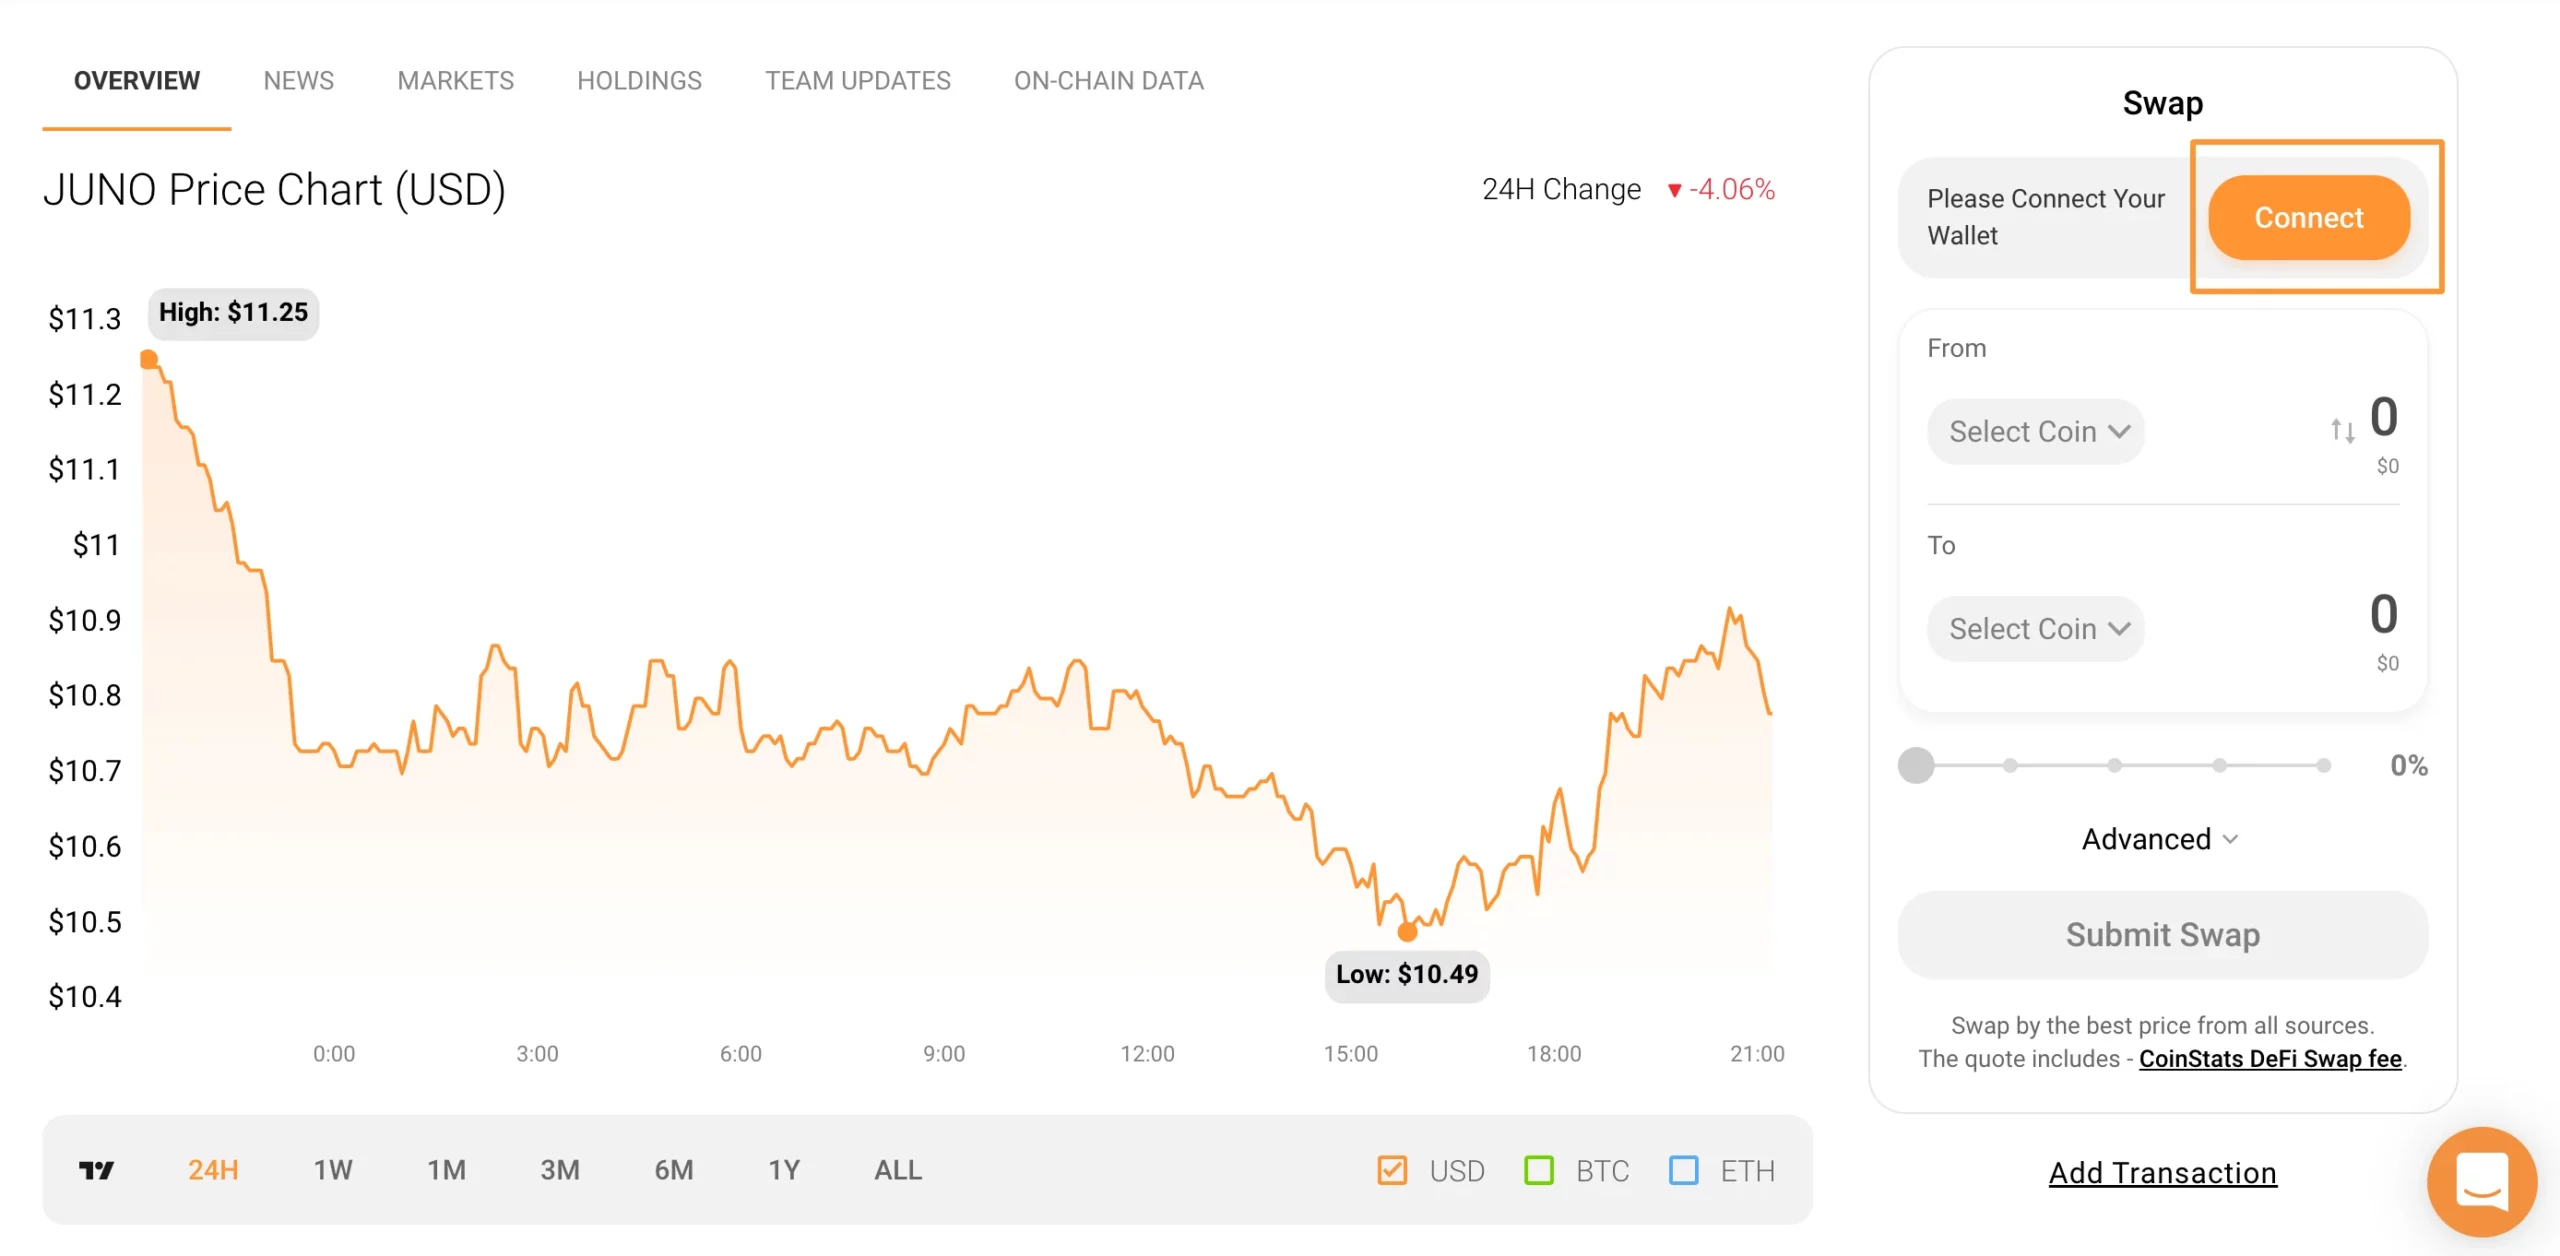Click the Submit Swap button
2560x1256 pixels.
(2163, 935)
